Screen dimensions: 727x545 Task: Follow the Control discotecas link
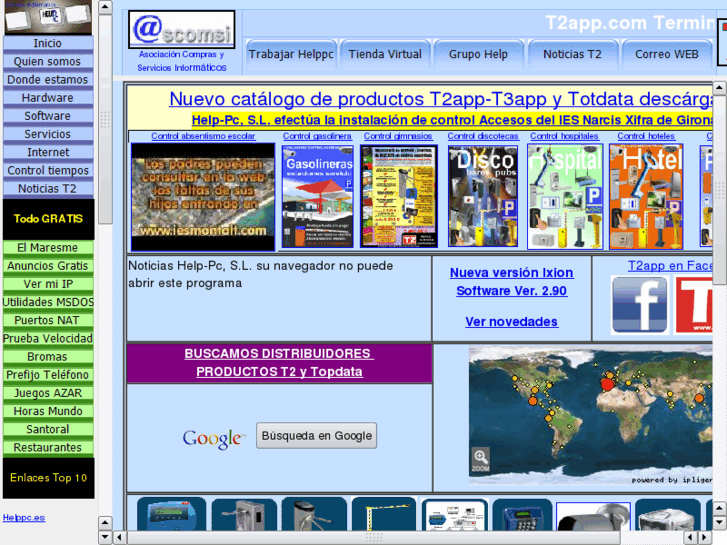[483, 136]
